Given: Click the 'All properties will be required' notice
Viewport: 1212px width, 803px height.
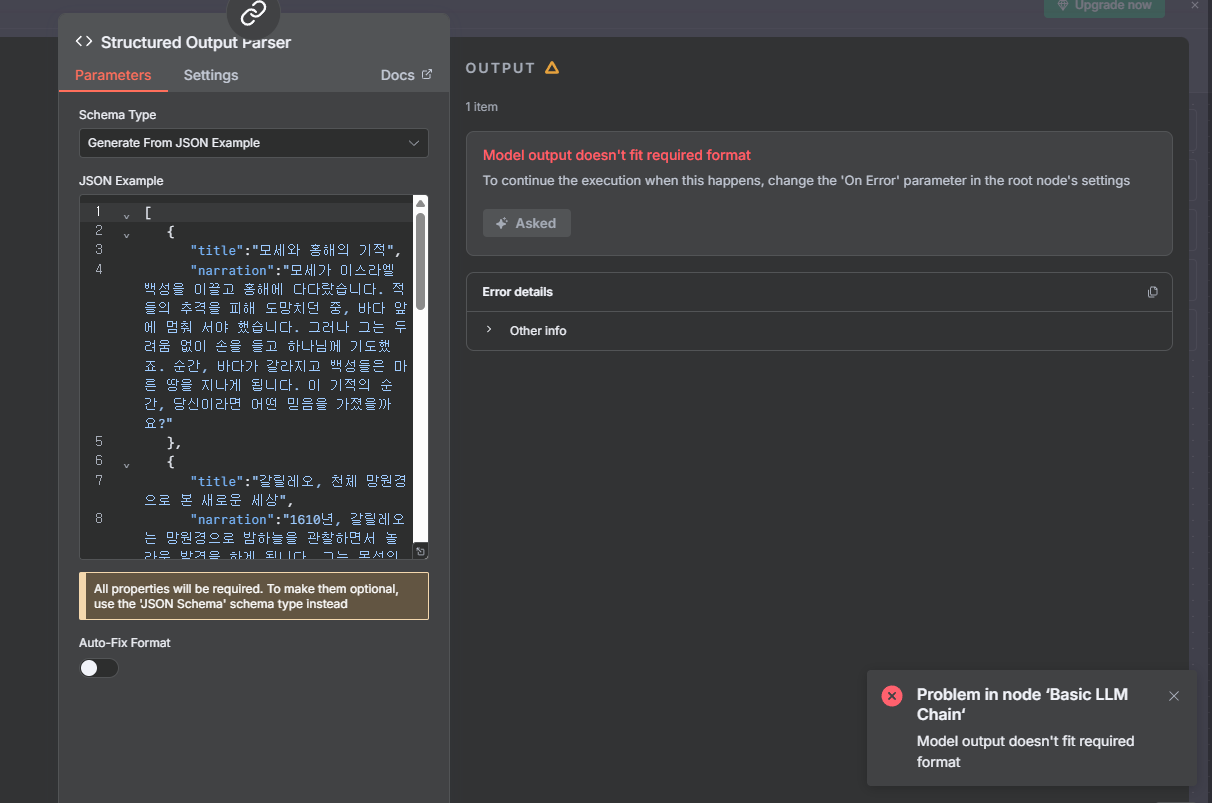Looking at the screenshot, I should 254,596.
